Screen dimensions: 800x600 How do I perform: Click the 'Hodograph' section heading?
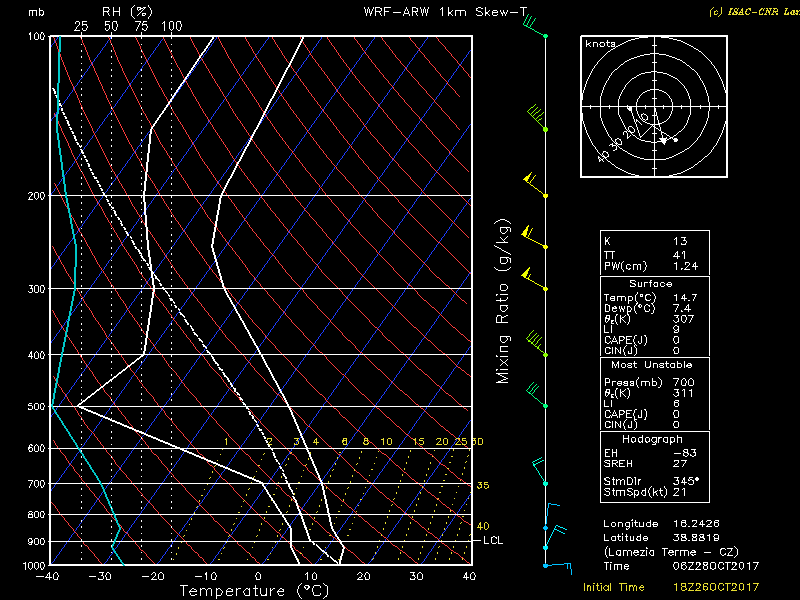[x=652, y=440]
